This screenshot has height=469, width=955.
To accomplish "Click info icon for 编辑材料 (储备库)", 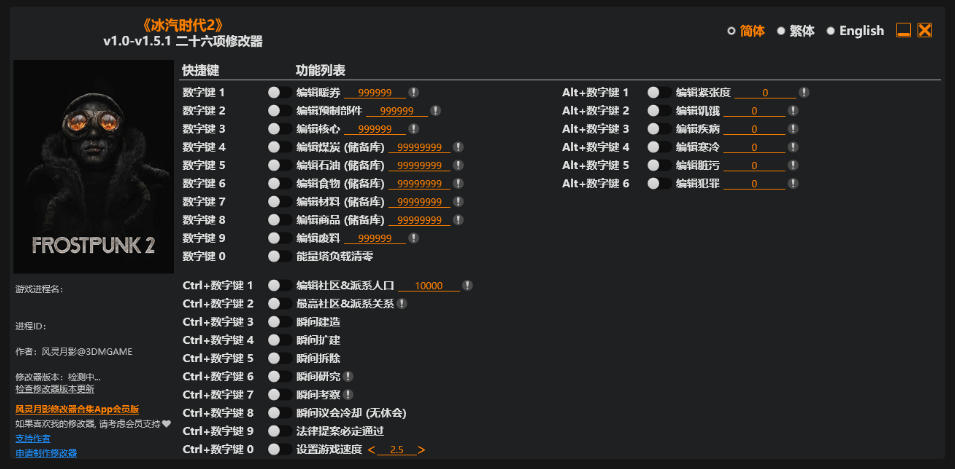I will coord(458,202).
